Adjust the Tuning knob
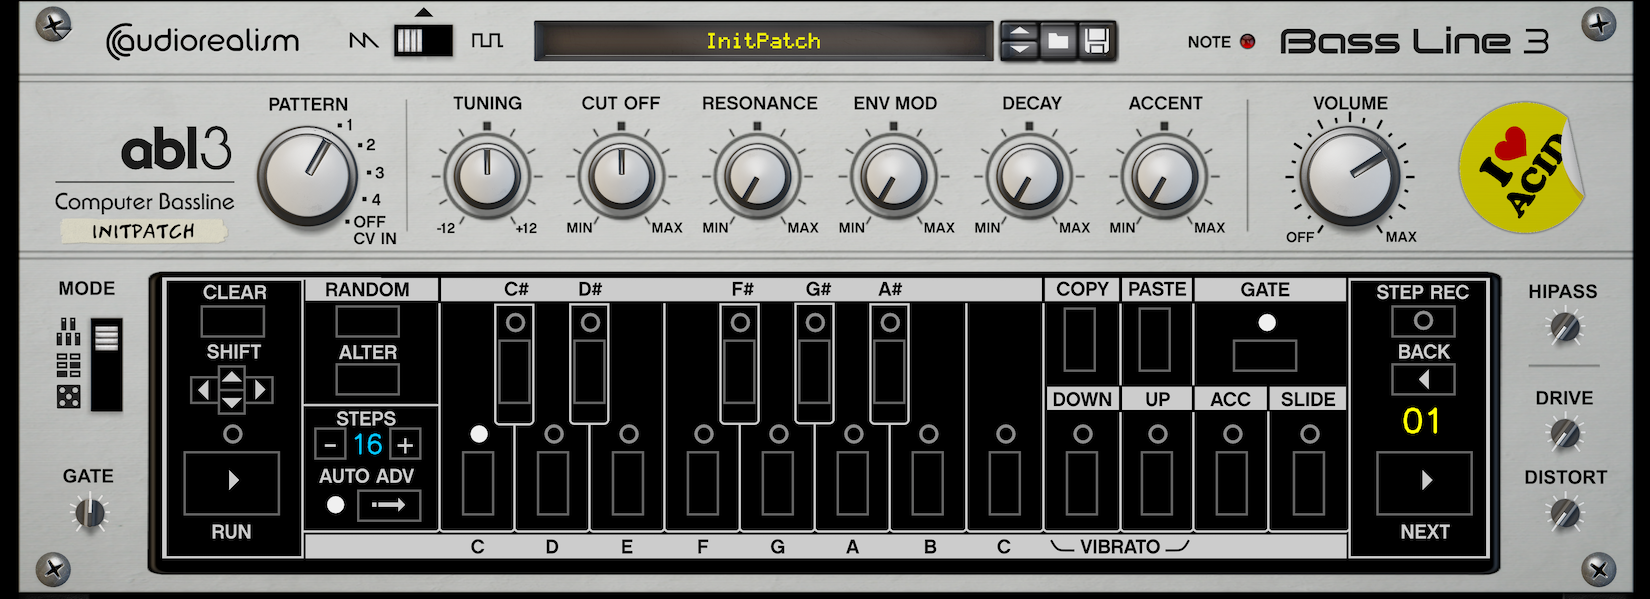The height and width of the screenshot is (599, 1650). pyautogui.click(x=487, y=175)
